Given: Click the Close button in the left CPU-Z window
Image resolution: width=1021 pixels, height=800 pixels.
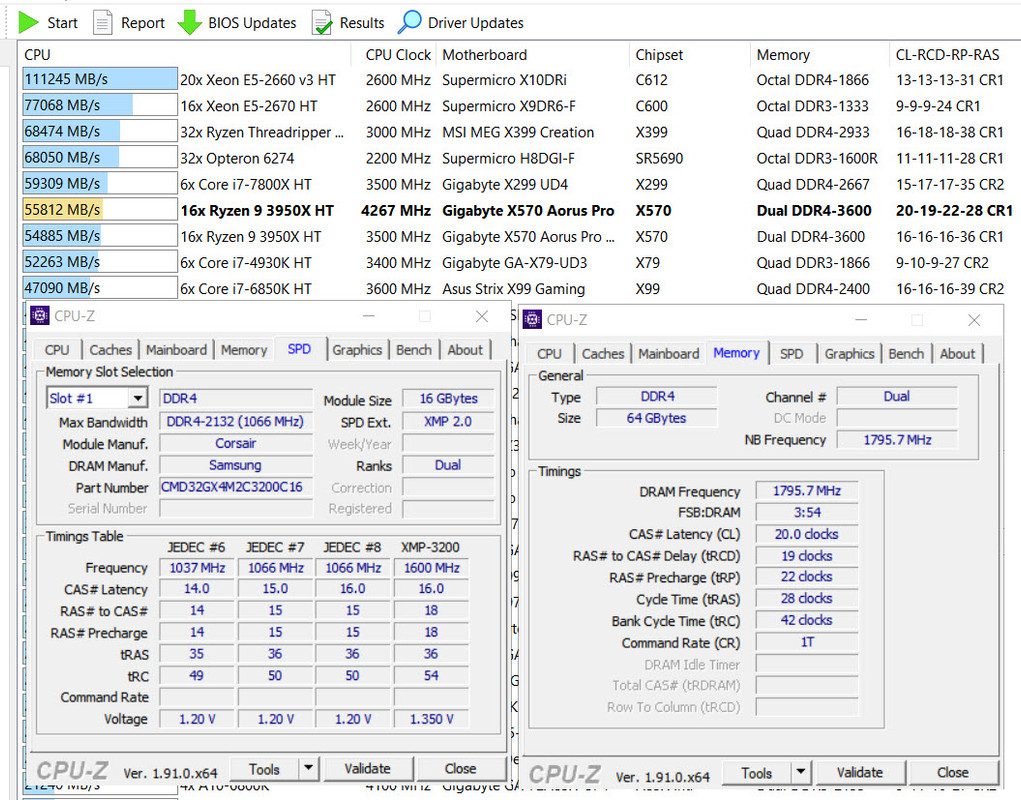Looking at the screenshot, I should pyautogui.click(x=460, y=769).
